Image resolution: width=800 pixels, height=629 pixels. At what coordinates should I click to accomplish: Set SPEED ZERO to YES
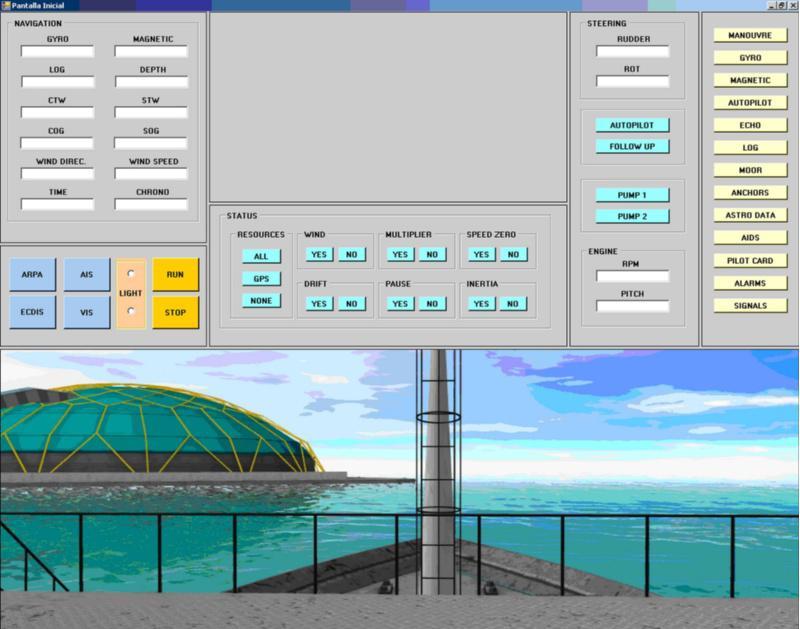click(x=481, y=254)
